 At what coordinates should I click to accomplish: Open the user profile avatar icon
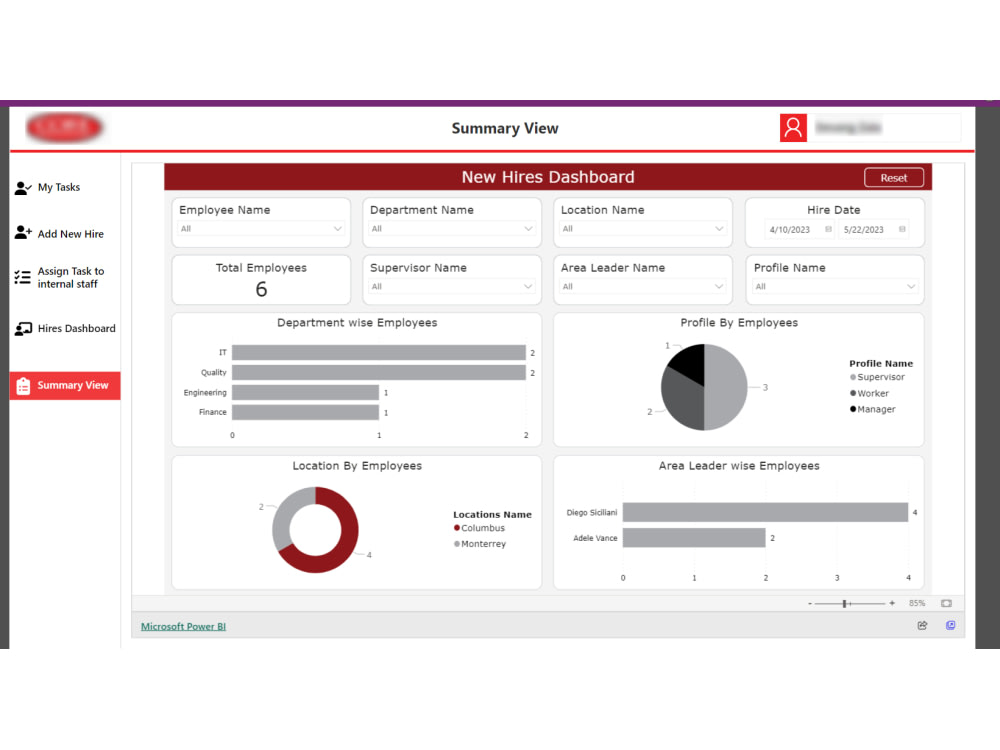coord(793,128)
